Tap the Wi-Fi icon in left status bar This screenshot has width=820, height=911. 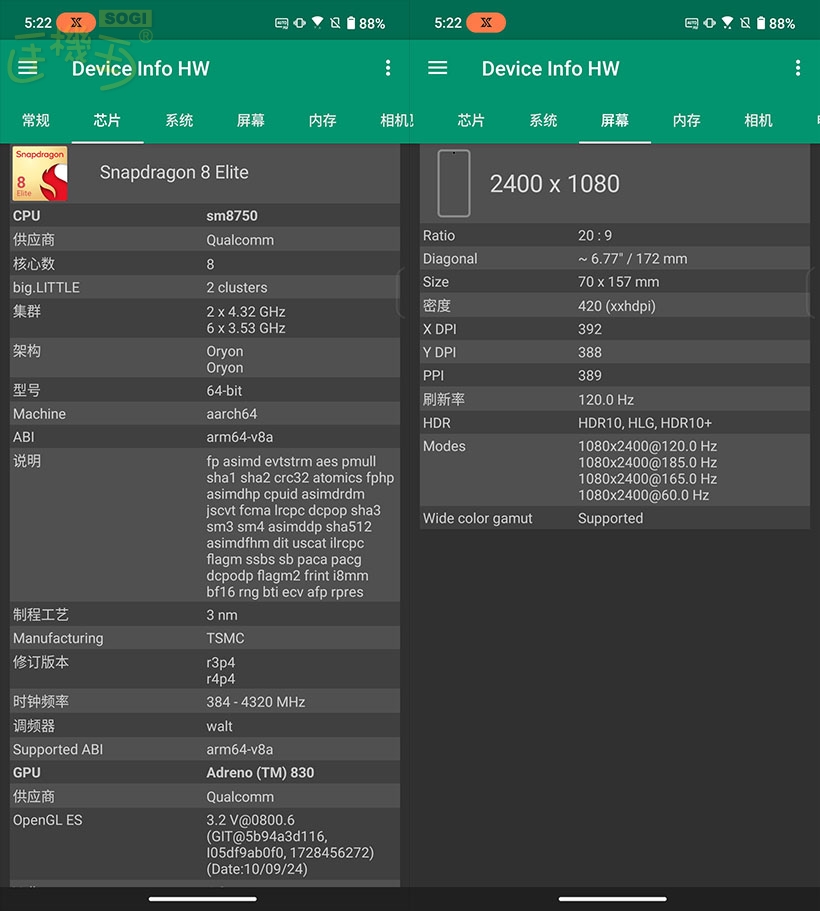[317, 23]
